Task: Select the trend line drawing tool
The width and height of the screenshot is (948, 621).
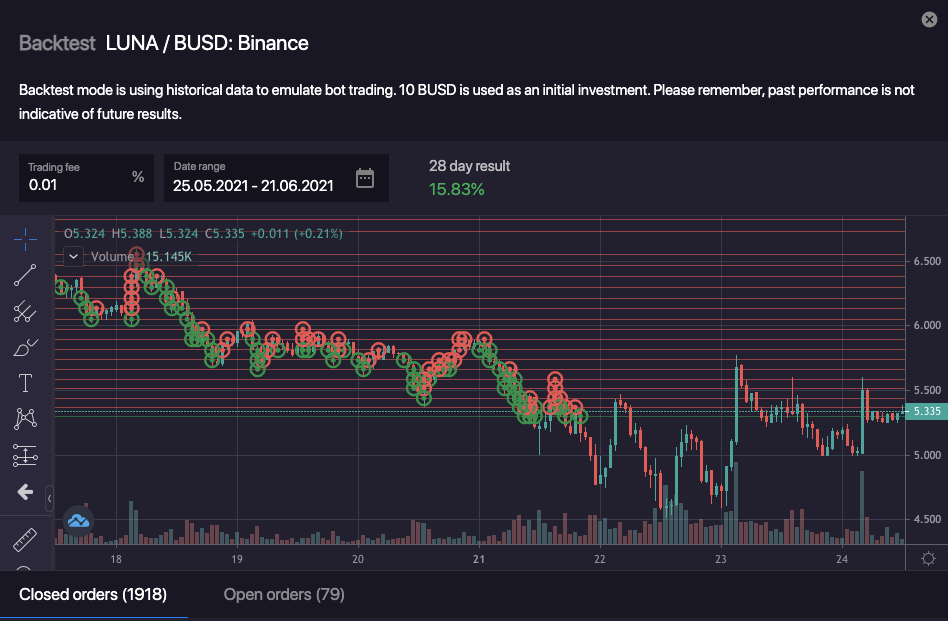Action: click(25, 275)
